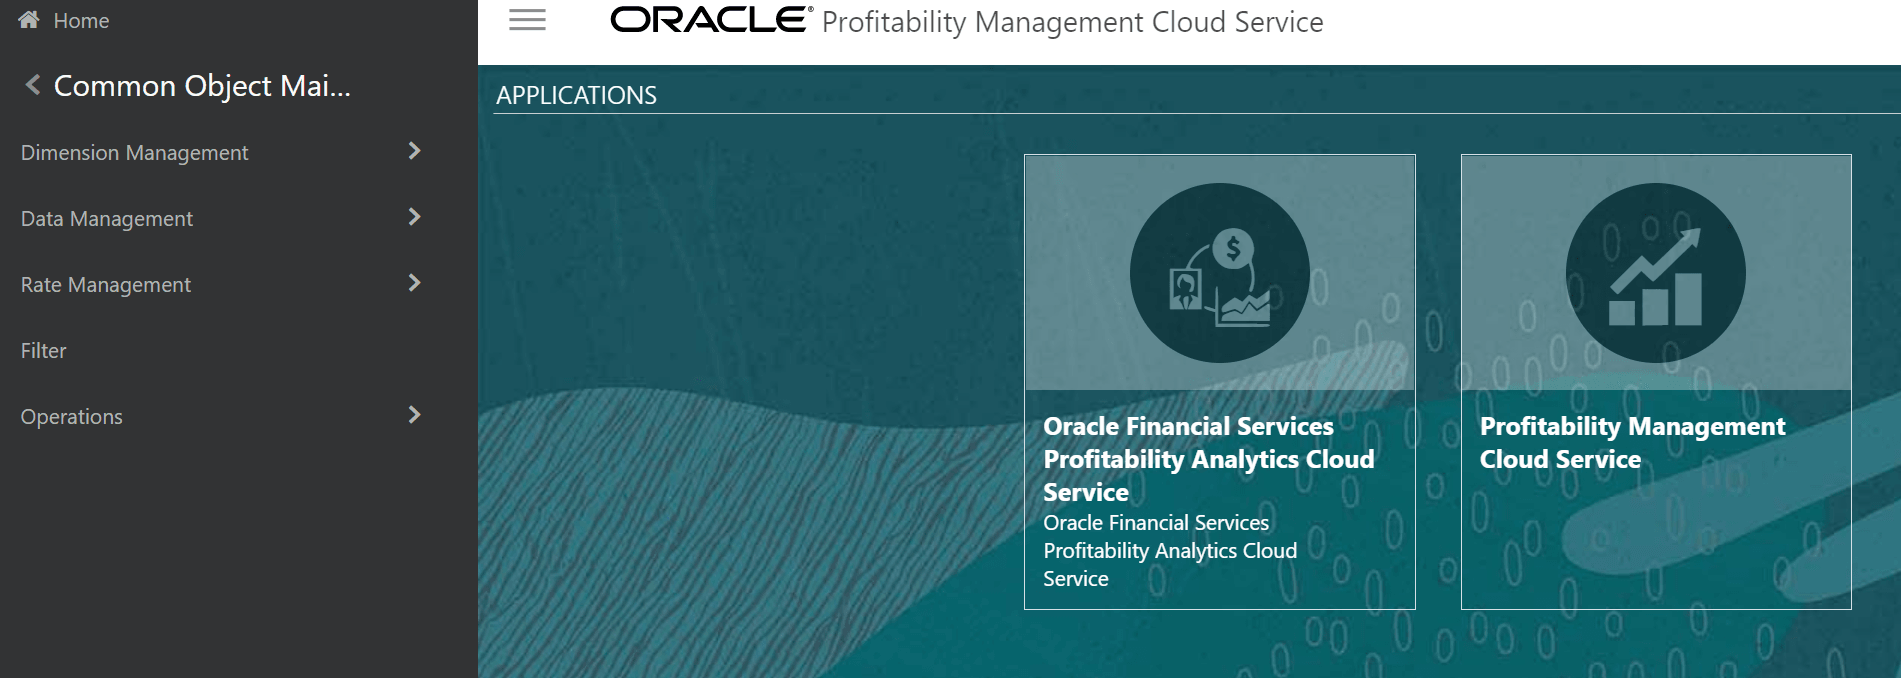Screen dimensions: 1901x678
Task: Click the dollar-sign analytics icon on the left tile
Action: [x=1231, y=243]
